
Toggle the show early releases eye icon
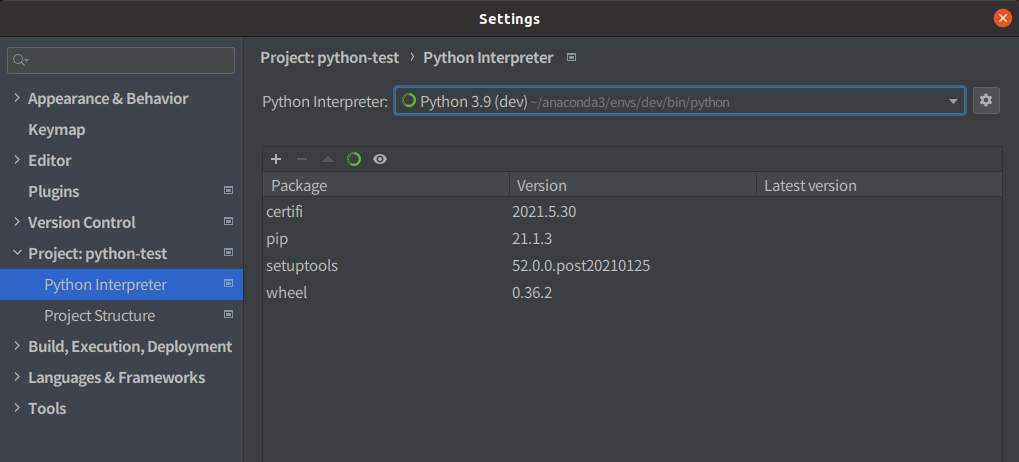click(380, 159)
